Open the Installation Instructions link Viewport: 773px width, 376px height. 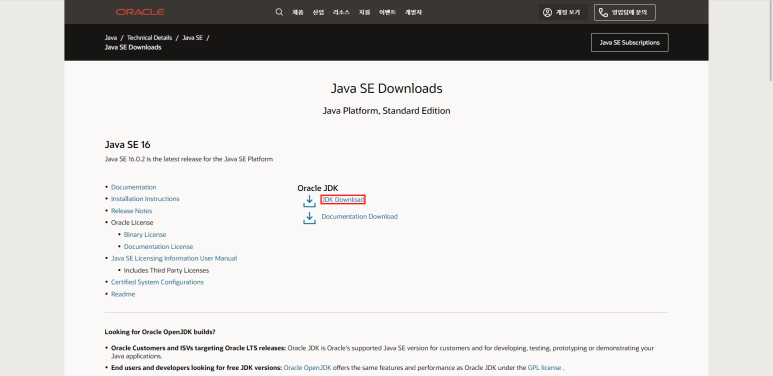coord(145,199)
